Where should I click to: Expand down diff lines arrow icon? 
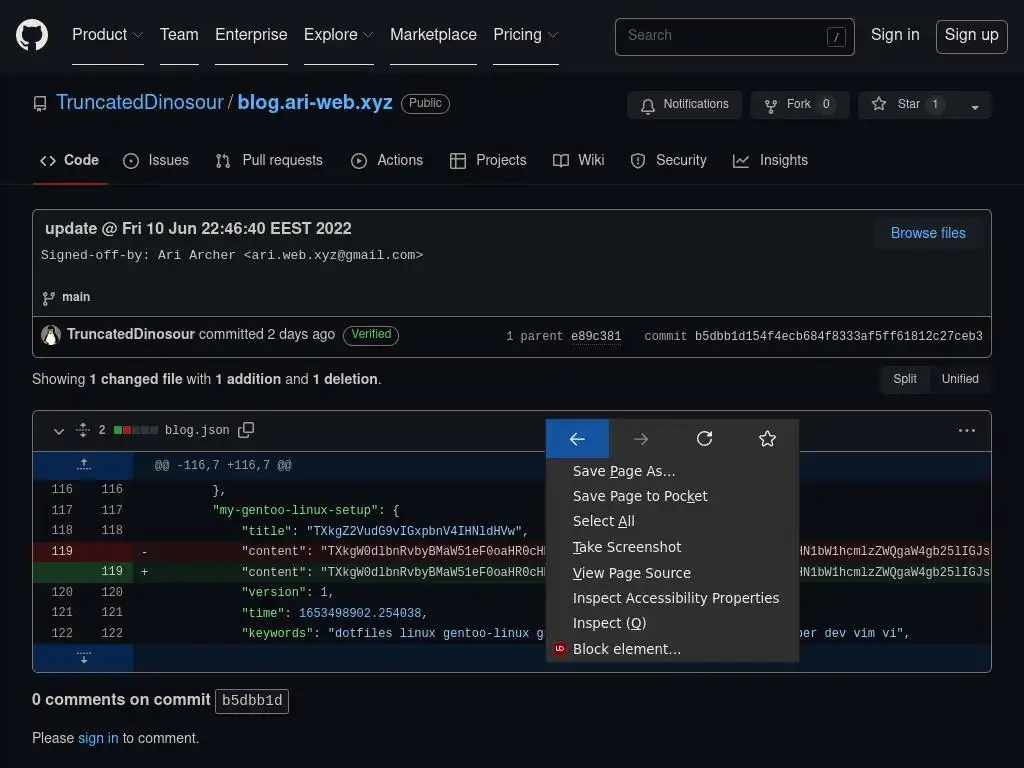(x=84, y=658)
